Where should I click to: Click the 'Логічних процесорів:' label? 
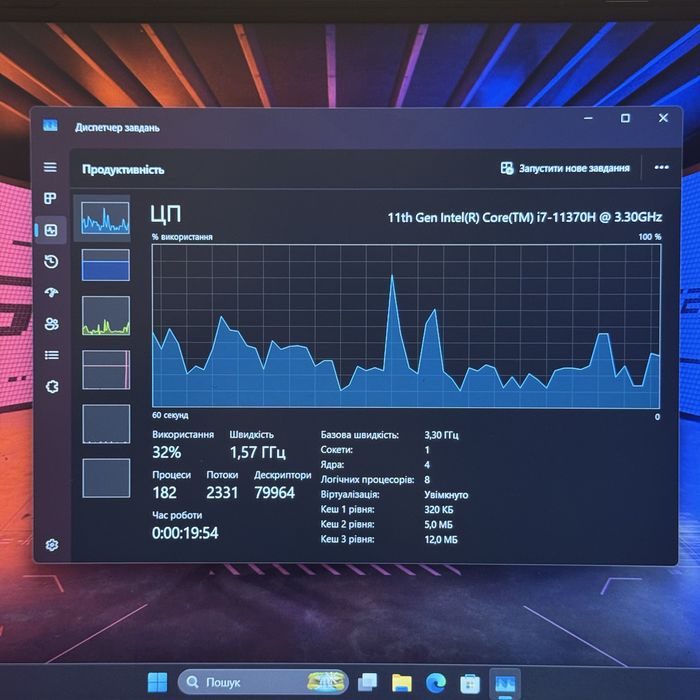click(367, 479)
